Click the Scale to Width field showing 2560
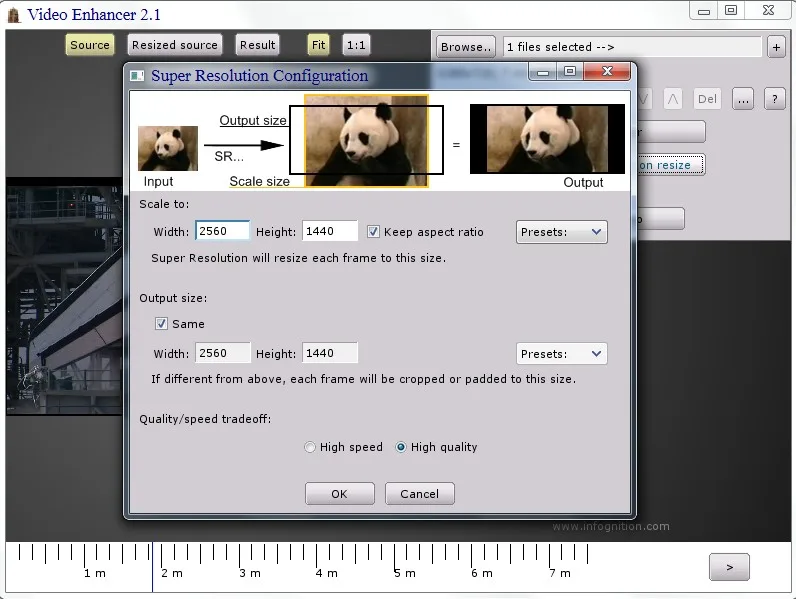Screen dimensions: 796x599 tap(222, 231)
